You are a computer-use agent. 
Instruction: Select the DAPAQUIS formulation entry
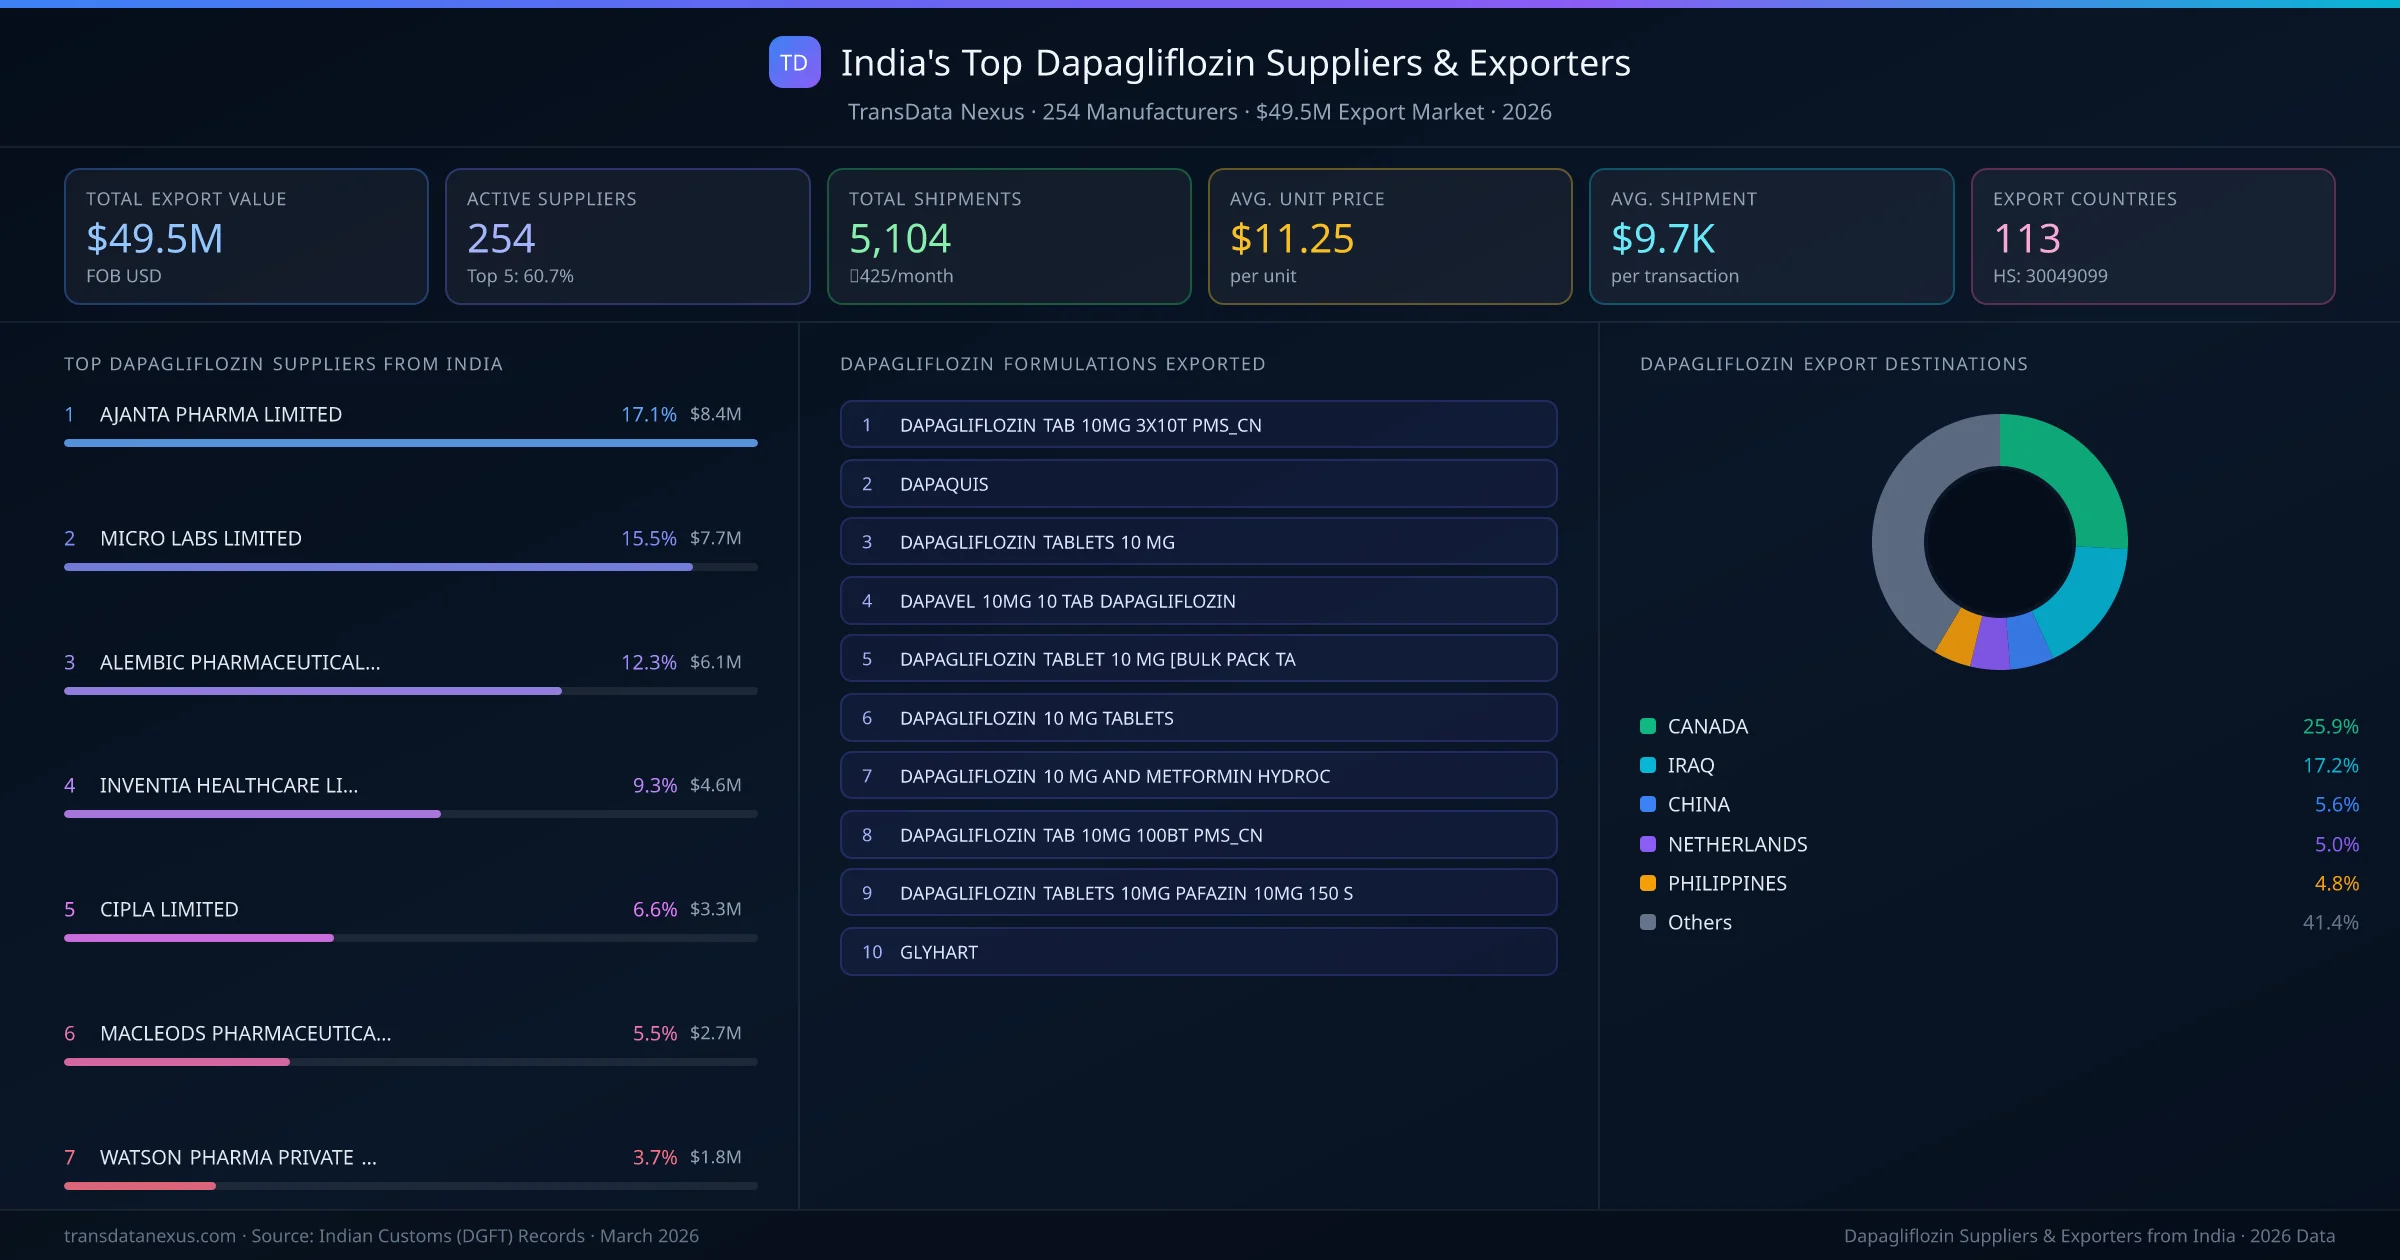[1198, 483]
